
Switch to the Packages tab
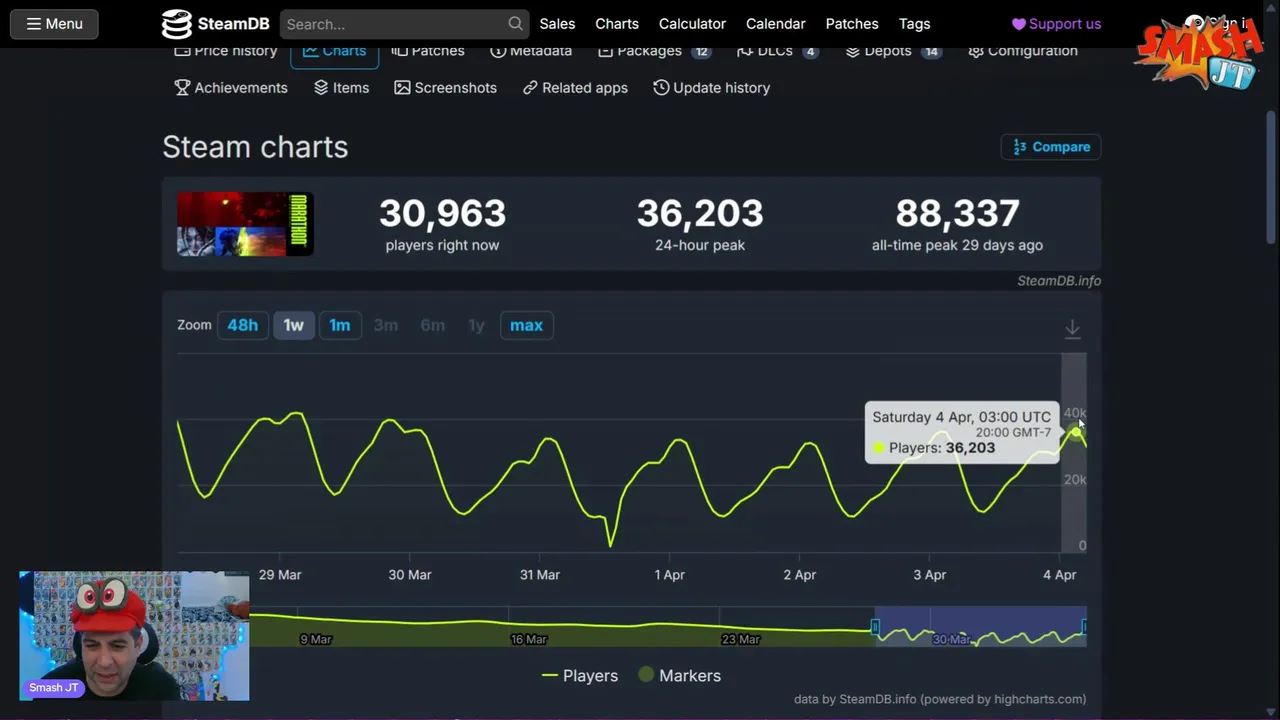pyautogui.click(x=654, y=53)
